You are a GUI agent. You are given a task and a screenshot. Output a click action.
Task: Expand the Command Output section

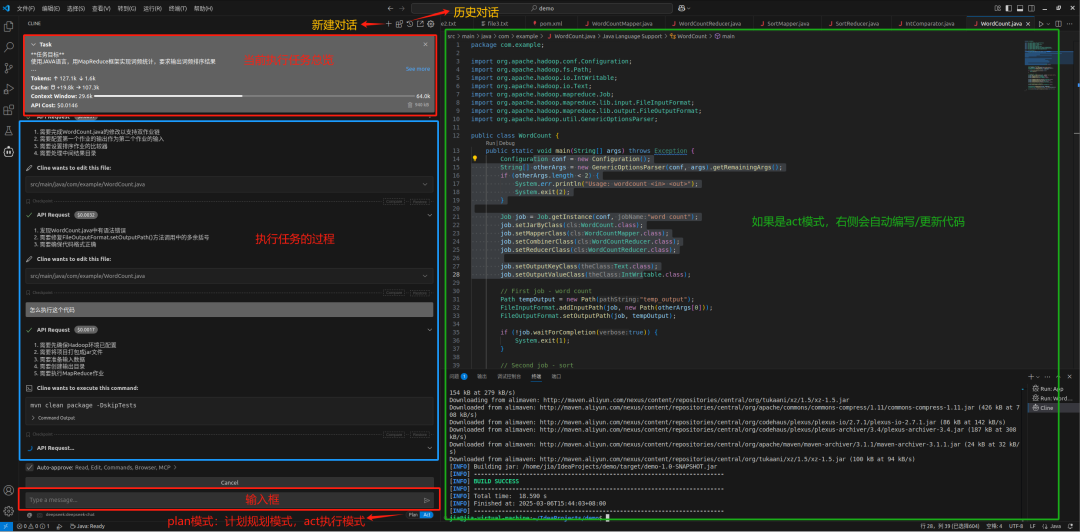click(x=52, y=418)
